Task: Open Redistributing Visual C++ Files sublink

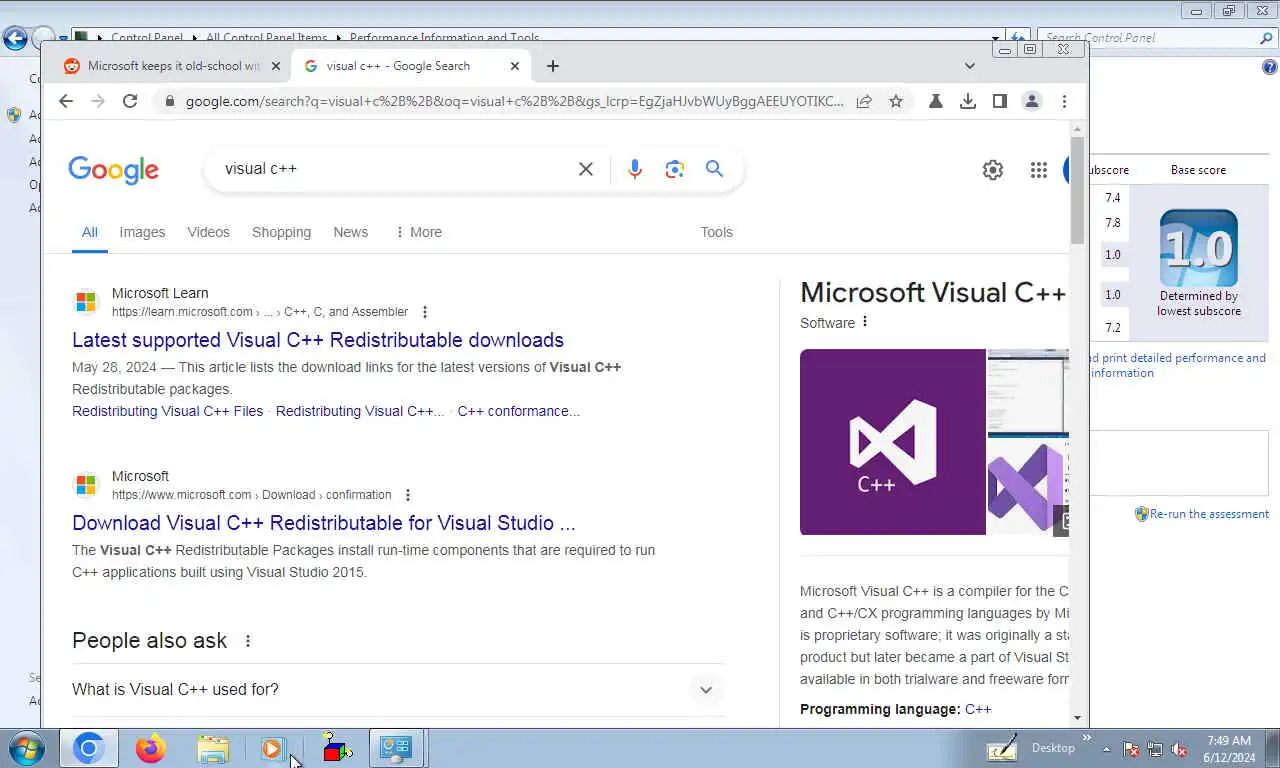Action: tap(167, 411)
